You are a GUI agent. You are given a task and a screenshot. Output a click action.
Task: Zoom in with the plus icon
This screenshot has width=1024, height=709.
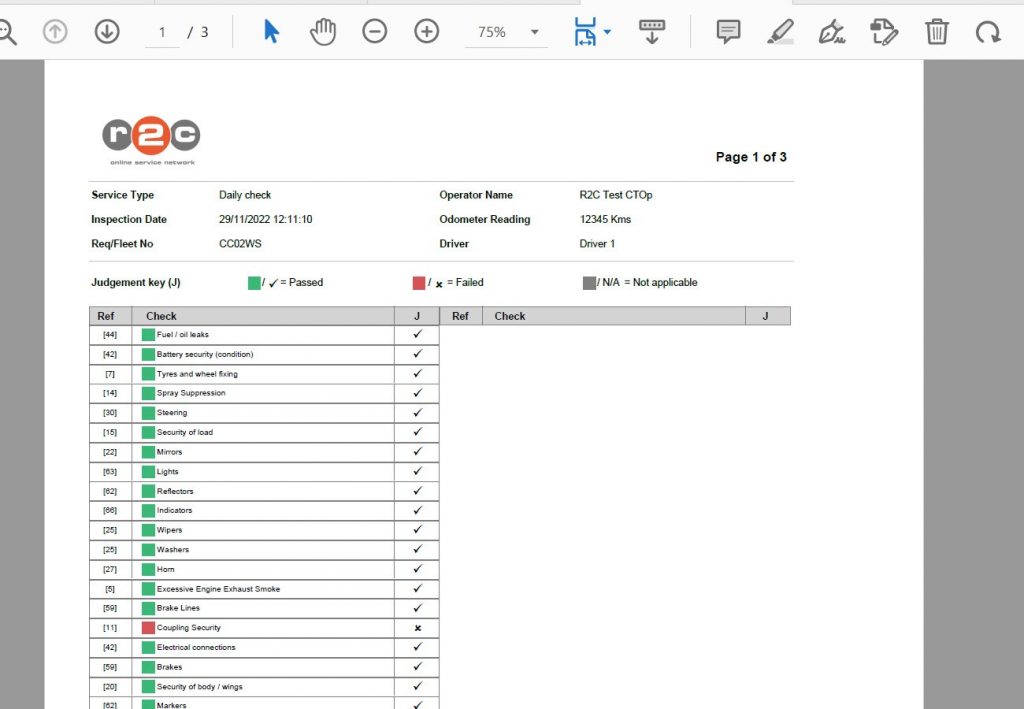(426, 31)
